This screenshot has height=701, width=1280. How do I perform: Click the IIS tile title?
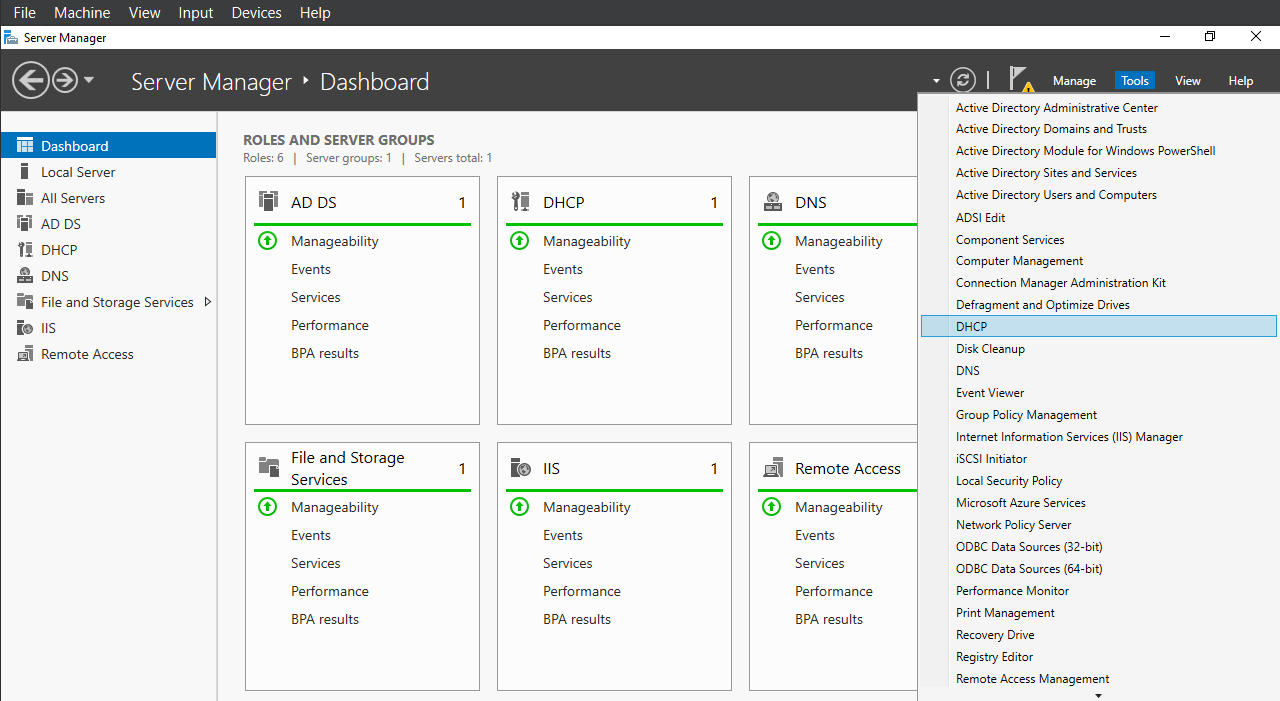coord(552,468)
